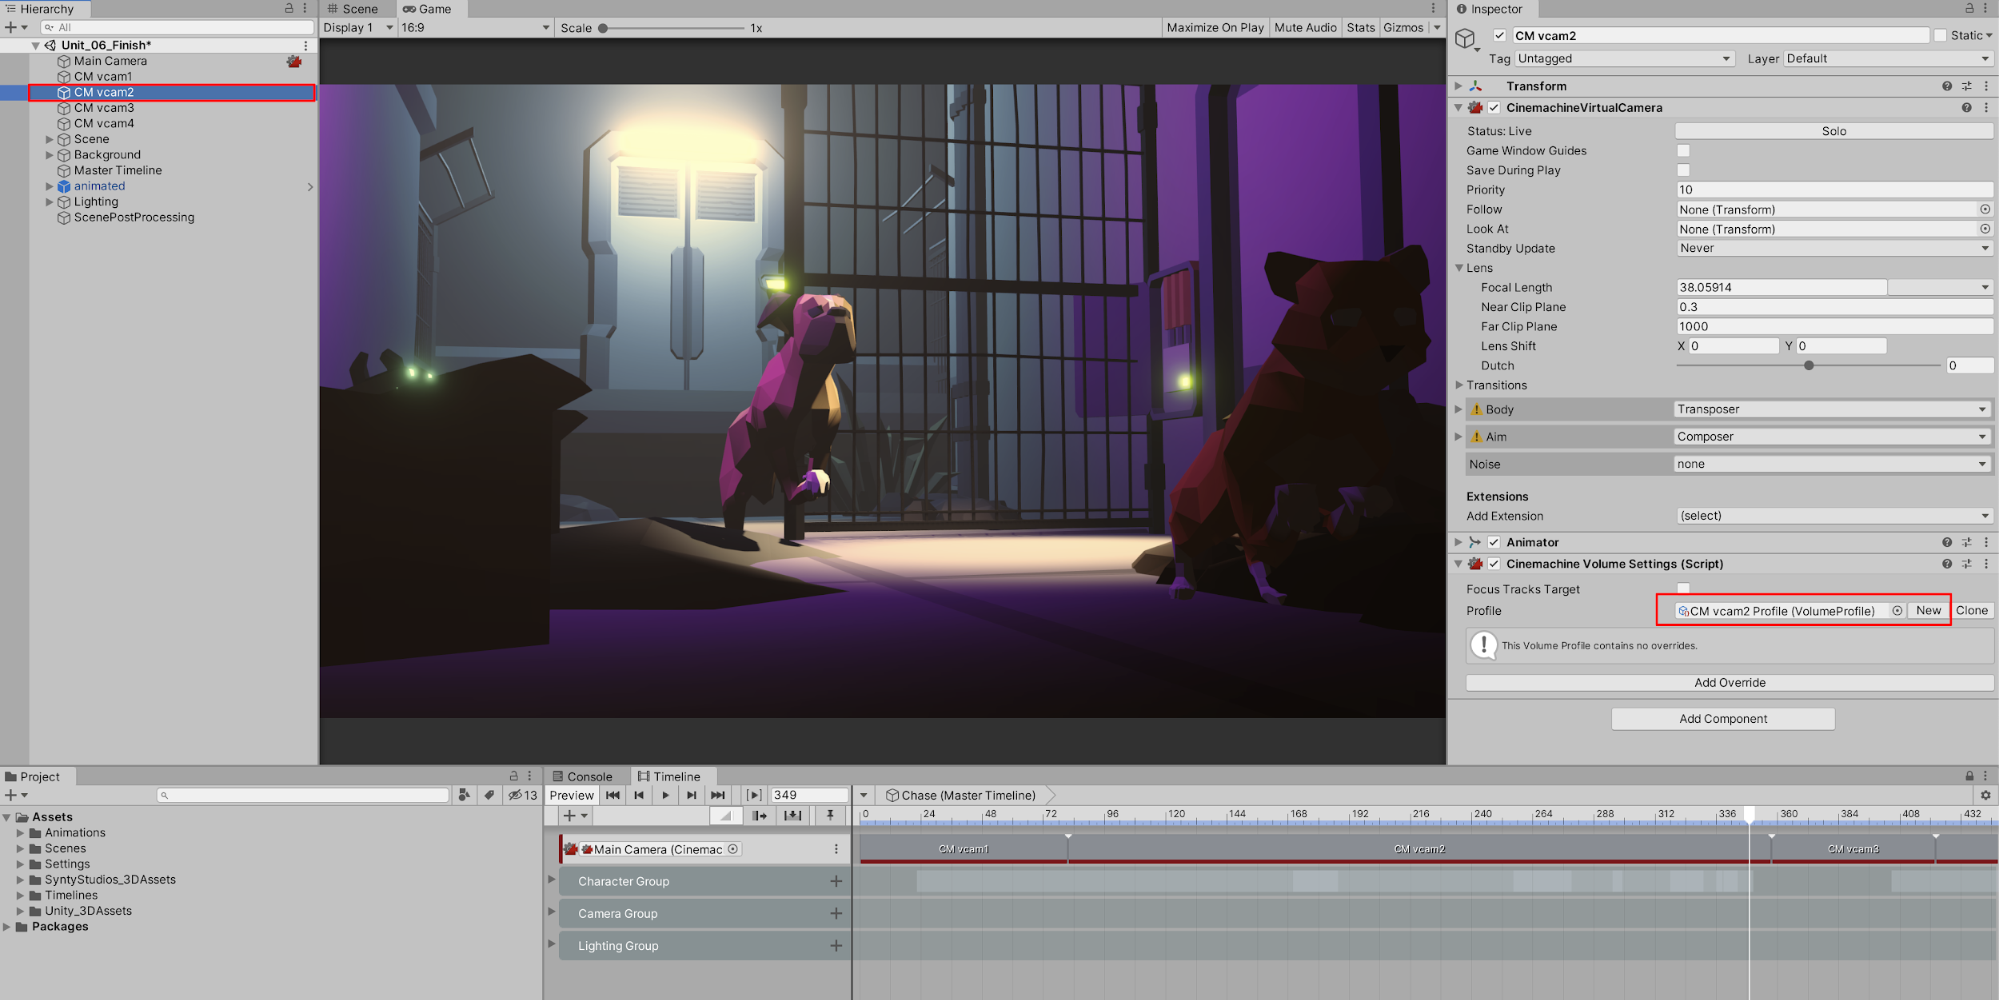Switch to the Scene tab
The height and width of the screenshot is (1001, 1999).
coord(353,9)
